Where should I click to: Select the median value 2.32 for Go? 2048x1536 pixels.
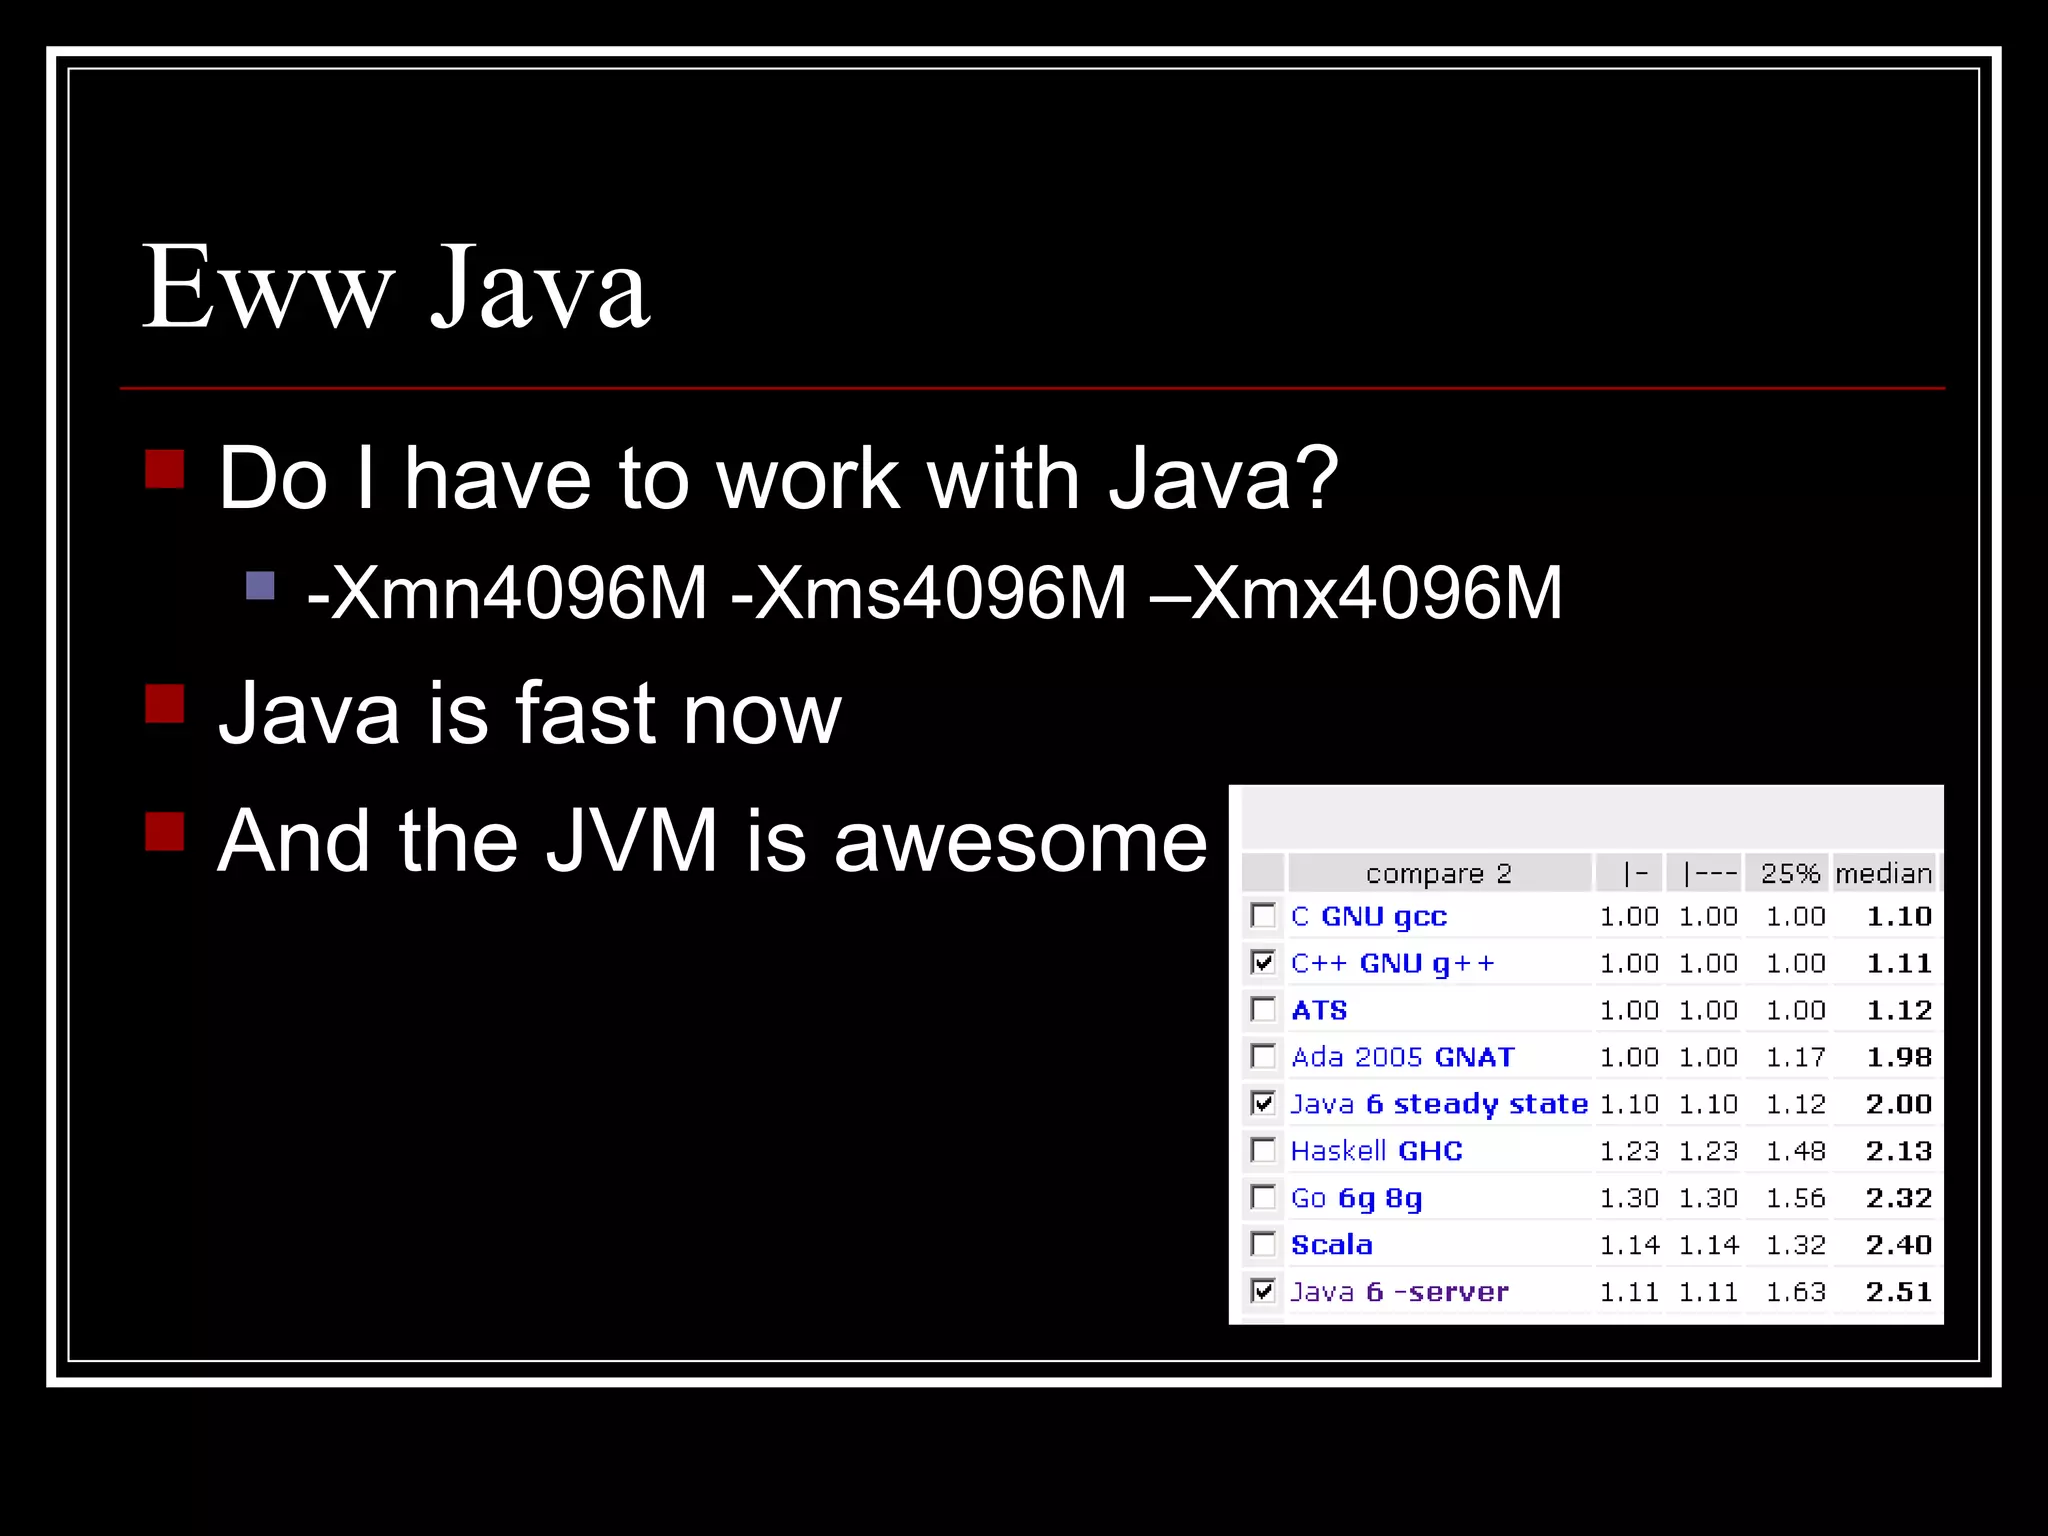[1899, 1198]
